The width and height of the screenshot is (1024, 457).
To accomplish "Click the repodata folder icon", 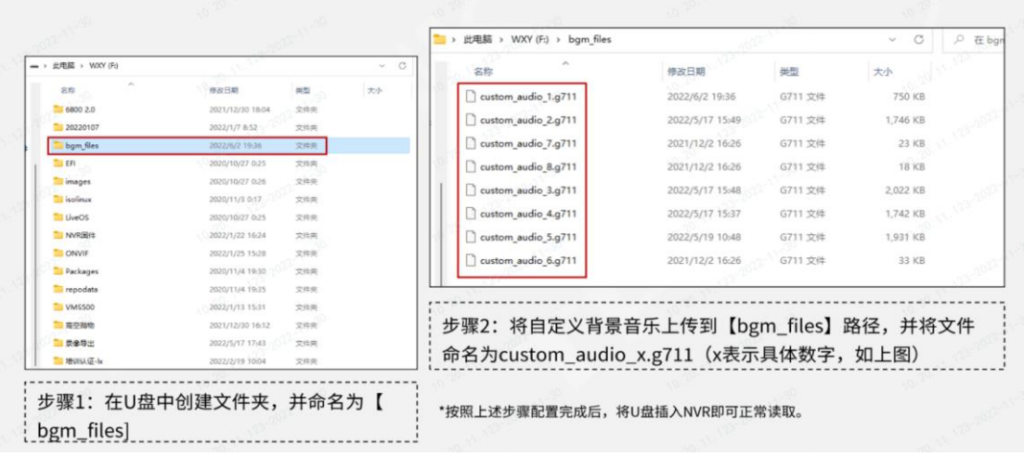I will click(57, 289).
